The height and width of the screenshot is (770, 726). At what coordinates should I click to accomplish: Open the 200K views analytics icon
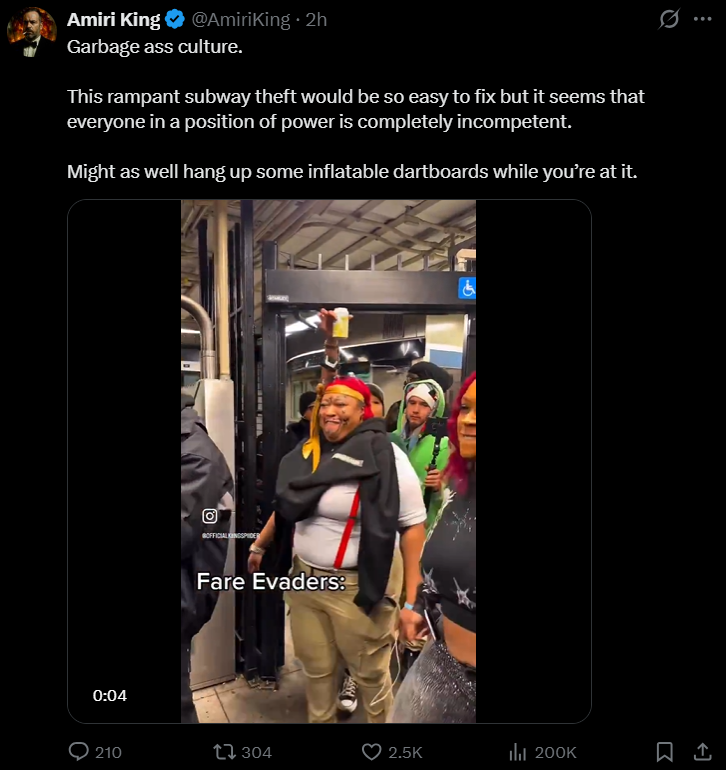[517, 751]
